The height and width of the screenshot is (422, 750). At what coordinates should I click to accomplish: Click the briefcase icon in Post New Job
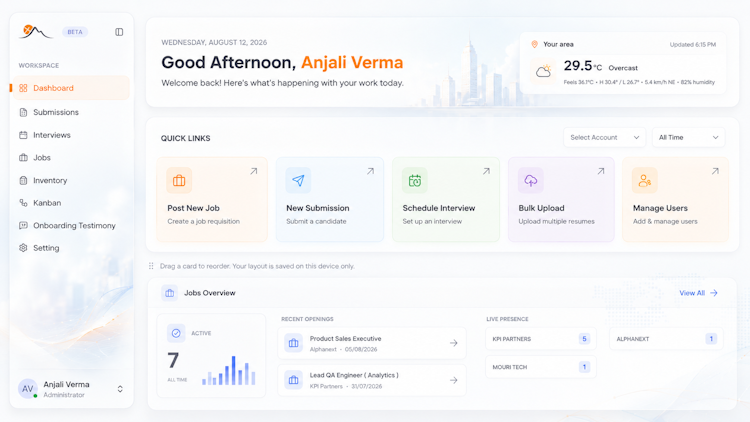(179, 180)
